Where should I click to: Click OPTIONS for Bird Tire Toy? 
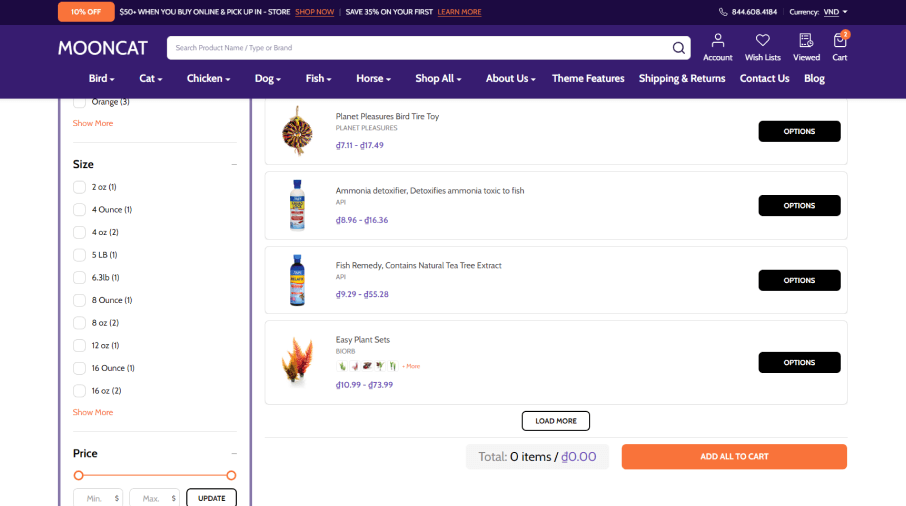click(x=799, y=131)
